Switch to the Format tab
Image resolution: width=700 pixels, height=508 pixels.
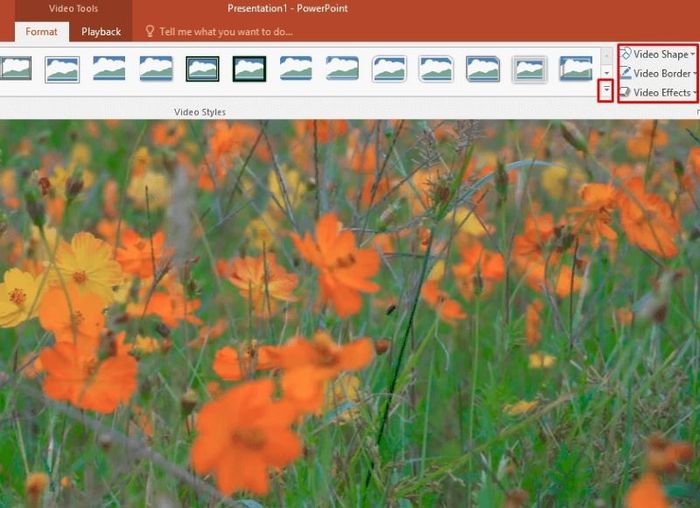tap(42, 32)
